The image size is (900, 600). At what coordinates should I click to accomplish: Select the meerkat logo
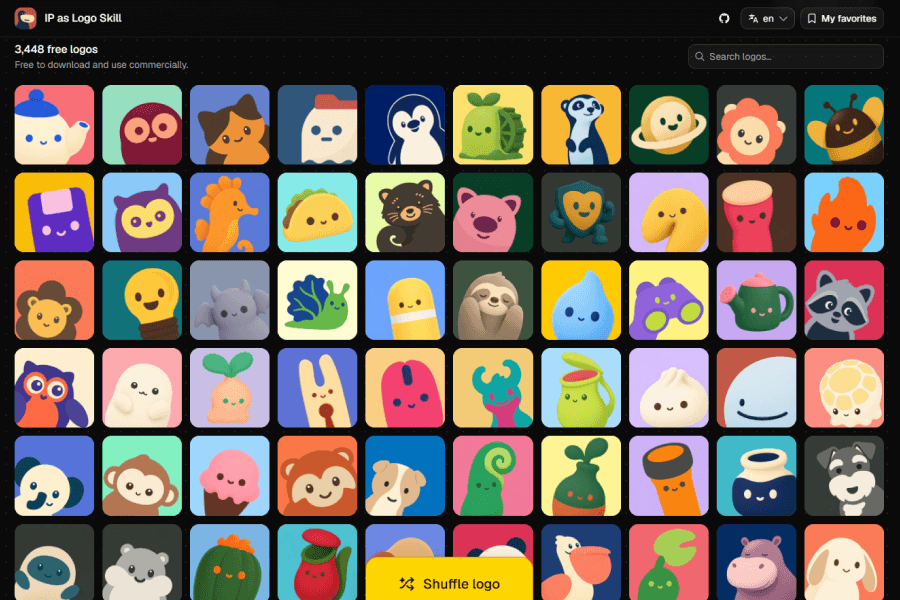coord(581,125)
